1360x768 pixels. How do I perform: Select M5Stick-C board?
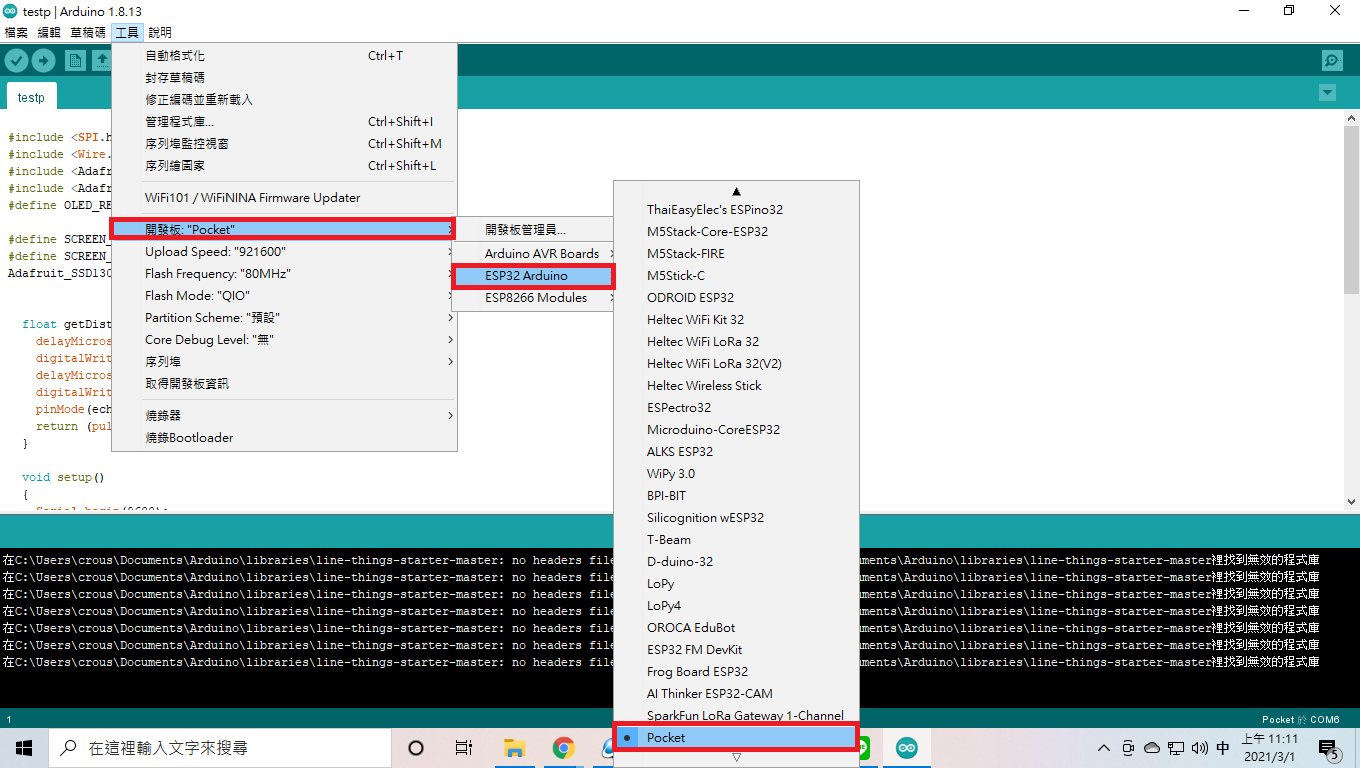tap(737, 276)
